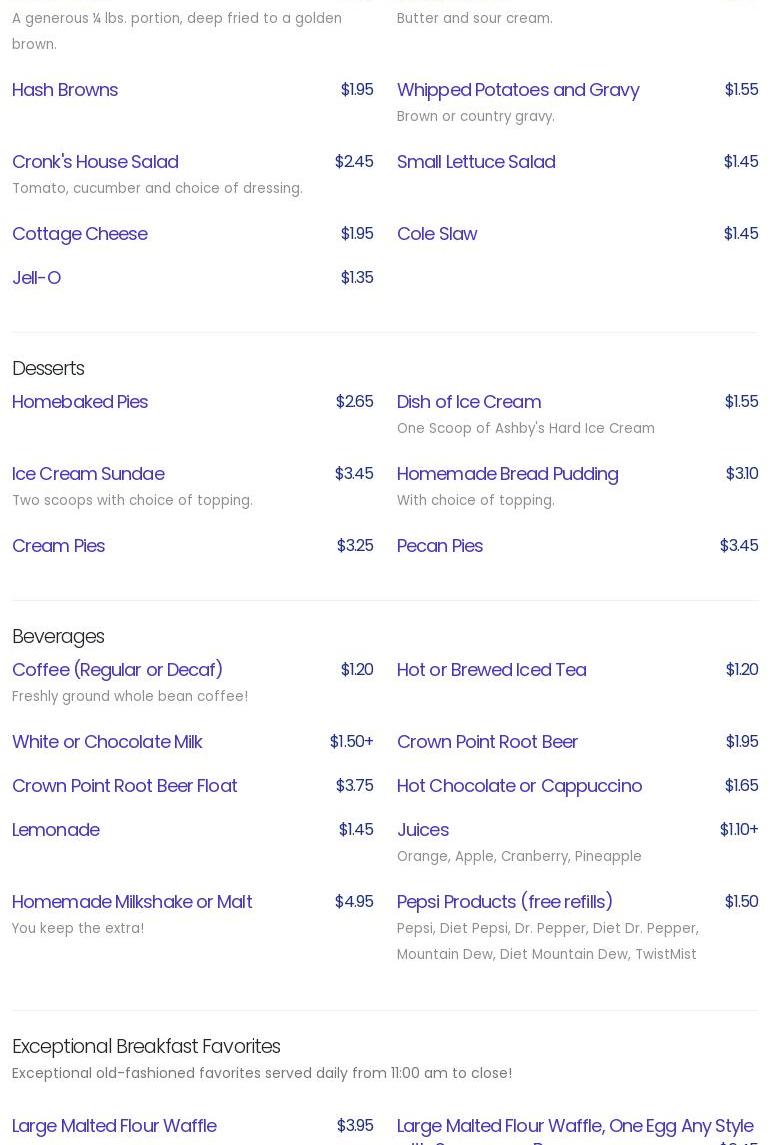Image resolution: width=770 pixels, height=1145 pixels.
Task: Open the Crown Point Root Beer Float item
Action: 125,786
